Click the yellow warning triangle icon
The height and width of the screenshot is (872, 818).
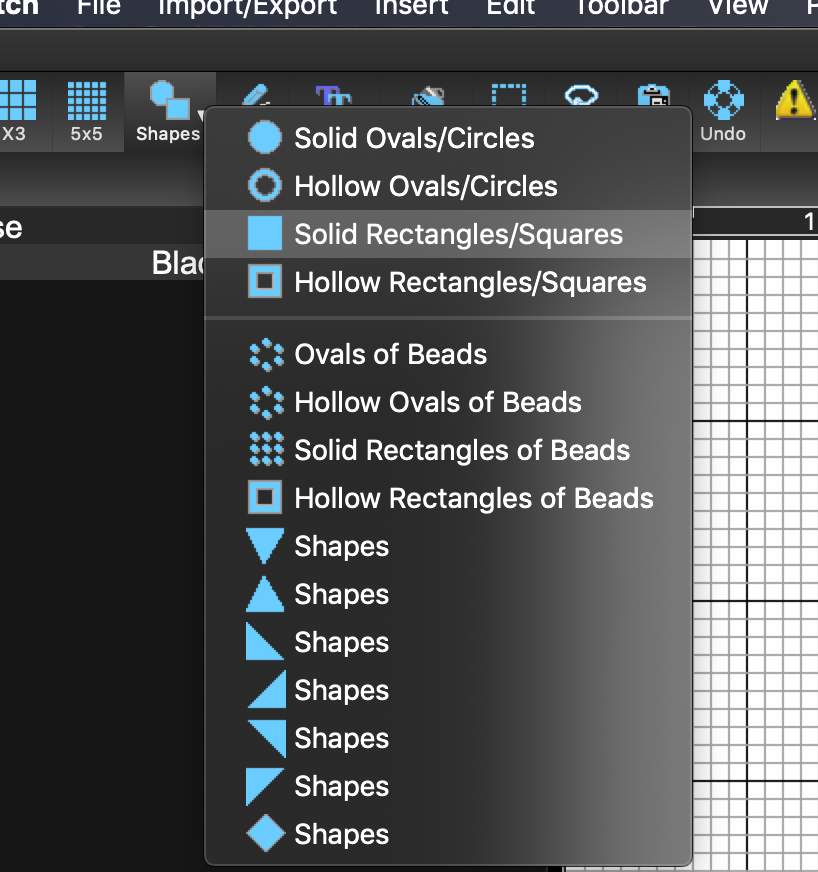[795, 100]
